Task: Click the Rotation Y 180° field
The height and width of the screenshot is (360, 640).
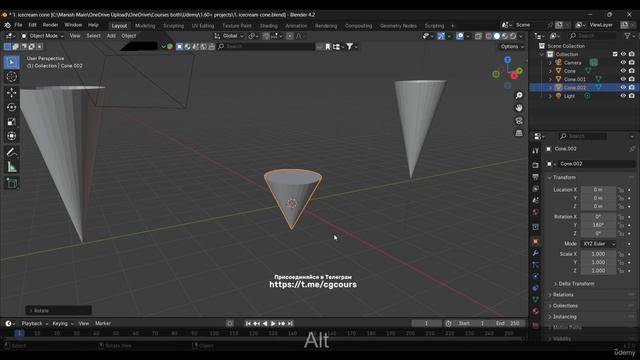Action: click(598, 225)
